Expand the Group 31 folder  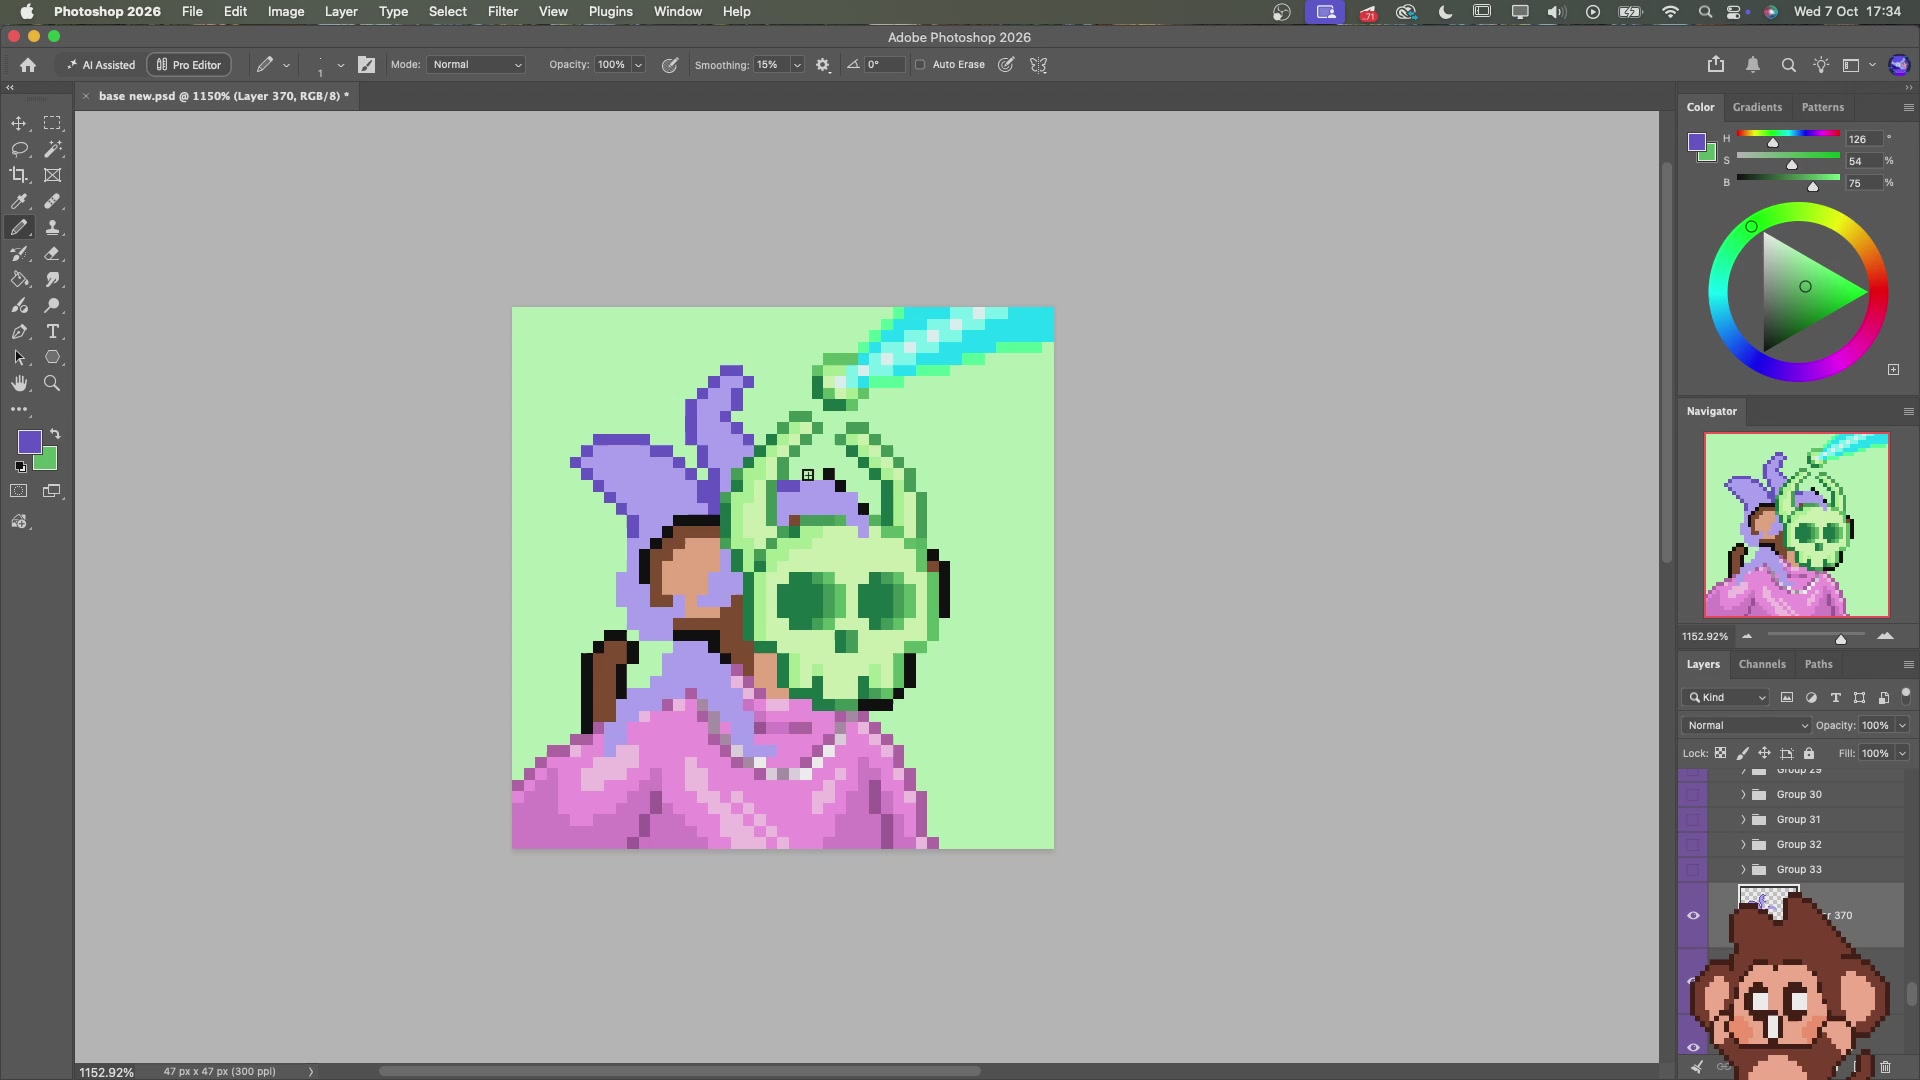pos(1743,820)
